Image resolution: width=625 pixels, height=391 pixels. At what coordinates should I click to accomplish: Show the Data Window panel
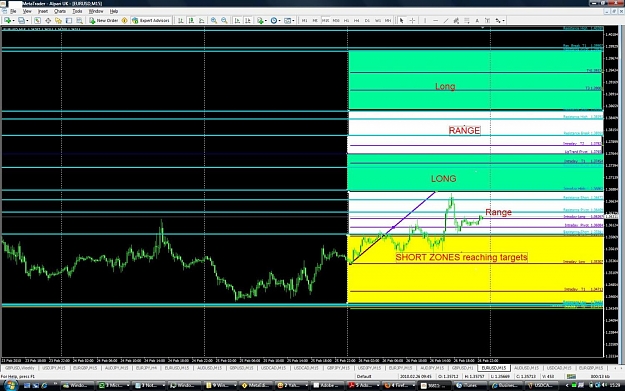click(48, 20)
